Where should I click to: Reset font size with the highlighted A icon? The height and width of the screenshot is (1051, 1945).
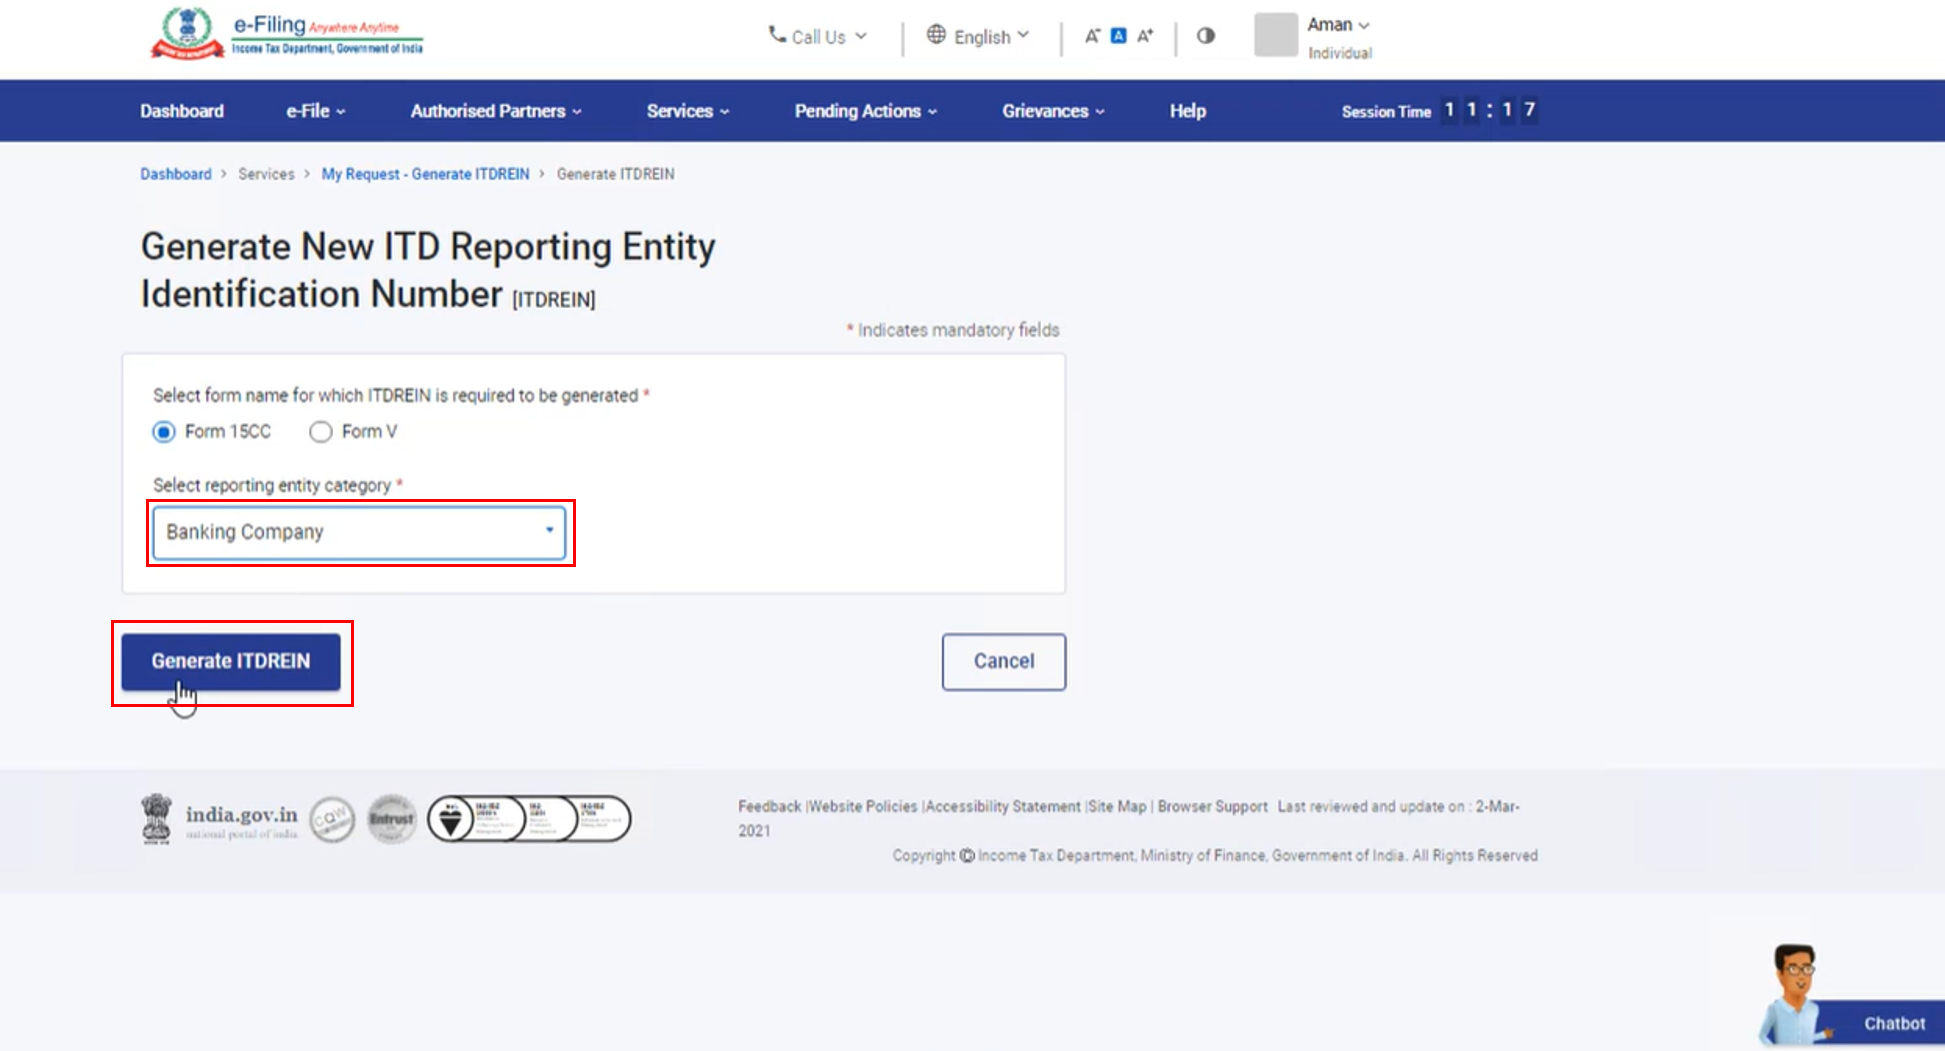(1119, 36)
